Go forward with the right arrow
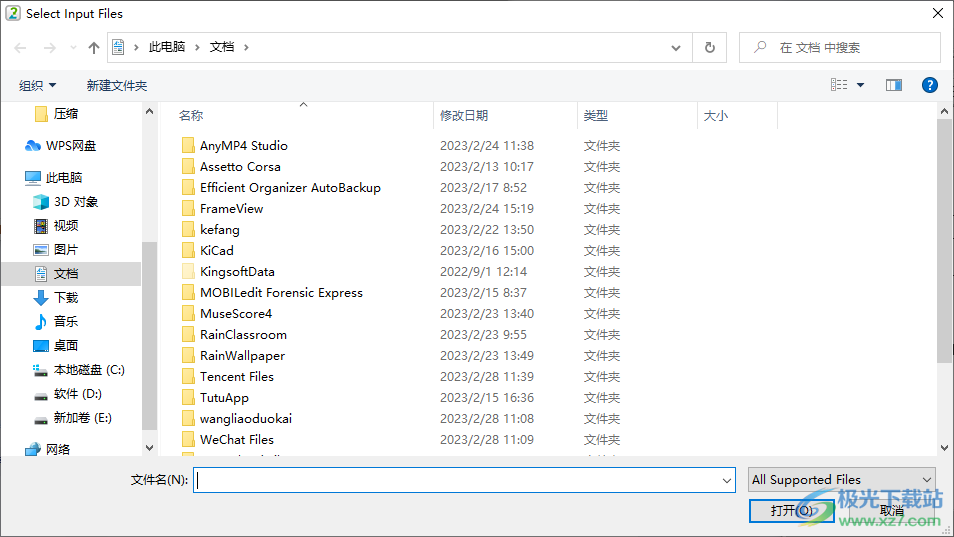 [50, 47]
